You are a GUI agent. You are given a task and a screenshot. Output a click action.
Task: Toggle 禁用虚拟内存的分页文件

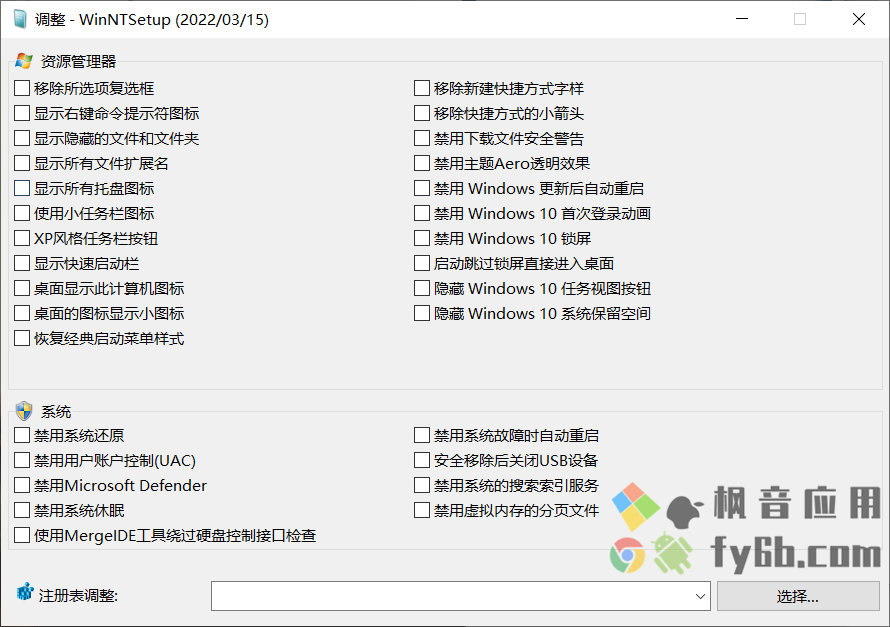tap(422, 510)
